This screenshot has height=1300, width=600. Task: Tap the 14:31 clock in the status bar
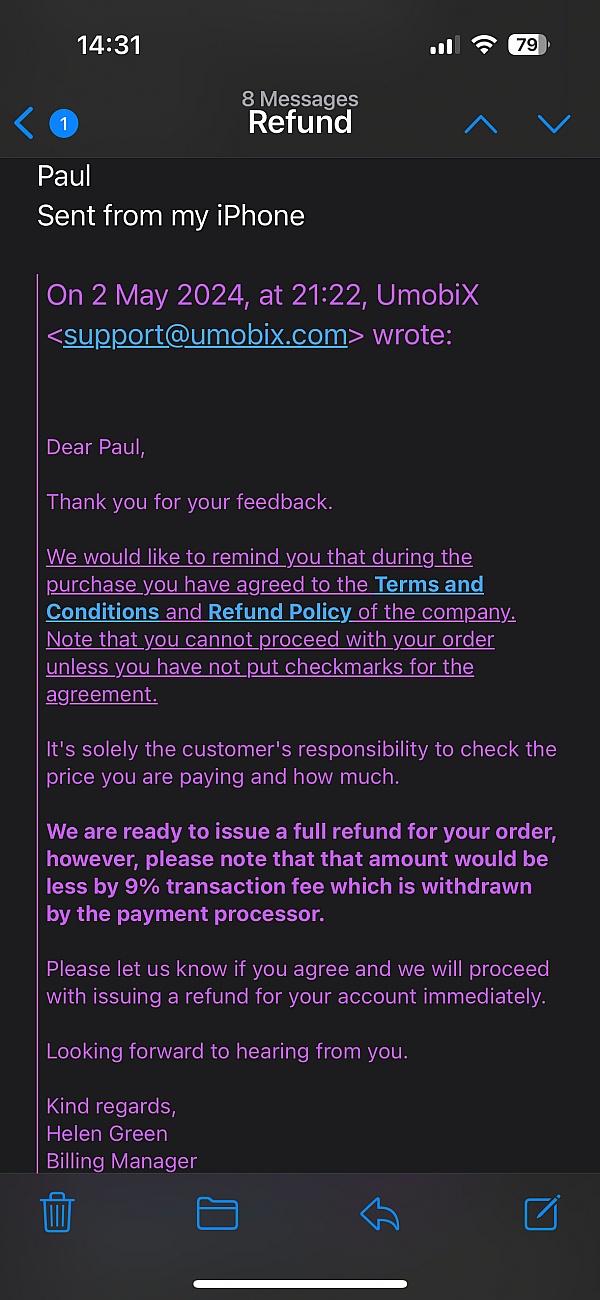point(109,45)
